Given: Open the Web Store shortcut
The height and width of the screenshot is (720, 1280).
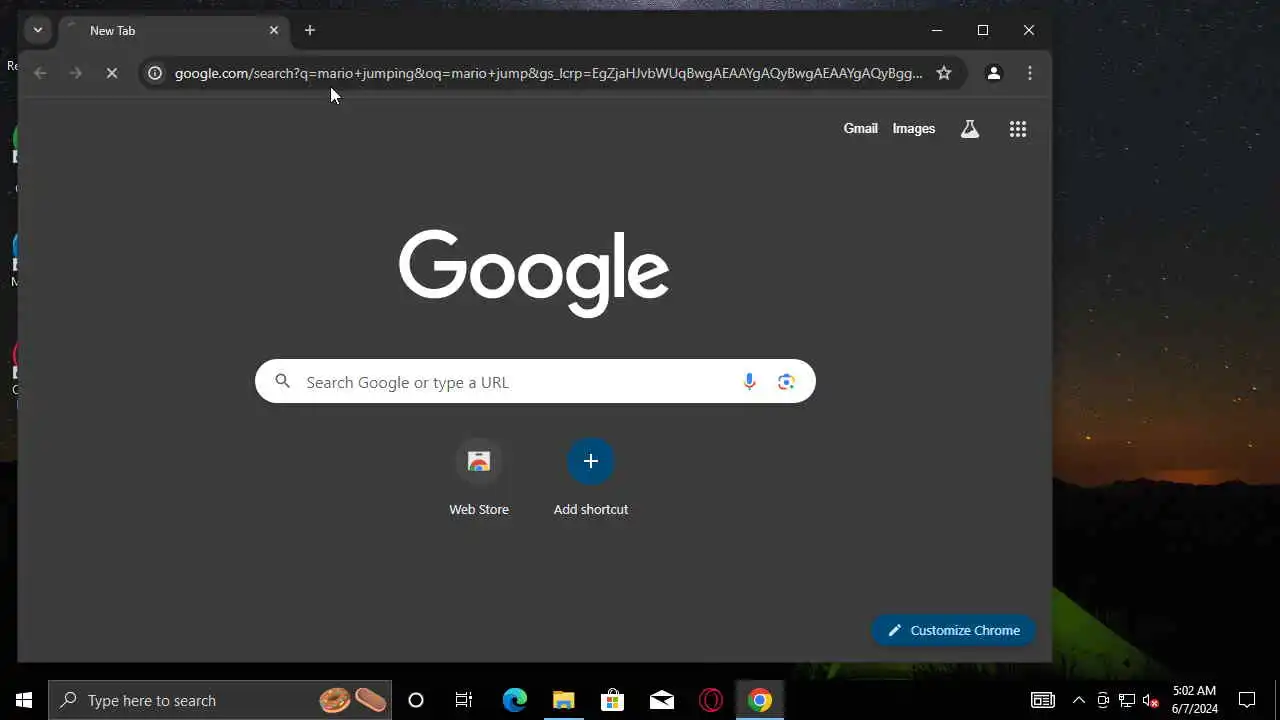Looking at the screenshot, I should [x=479, y=479].
